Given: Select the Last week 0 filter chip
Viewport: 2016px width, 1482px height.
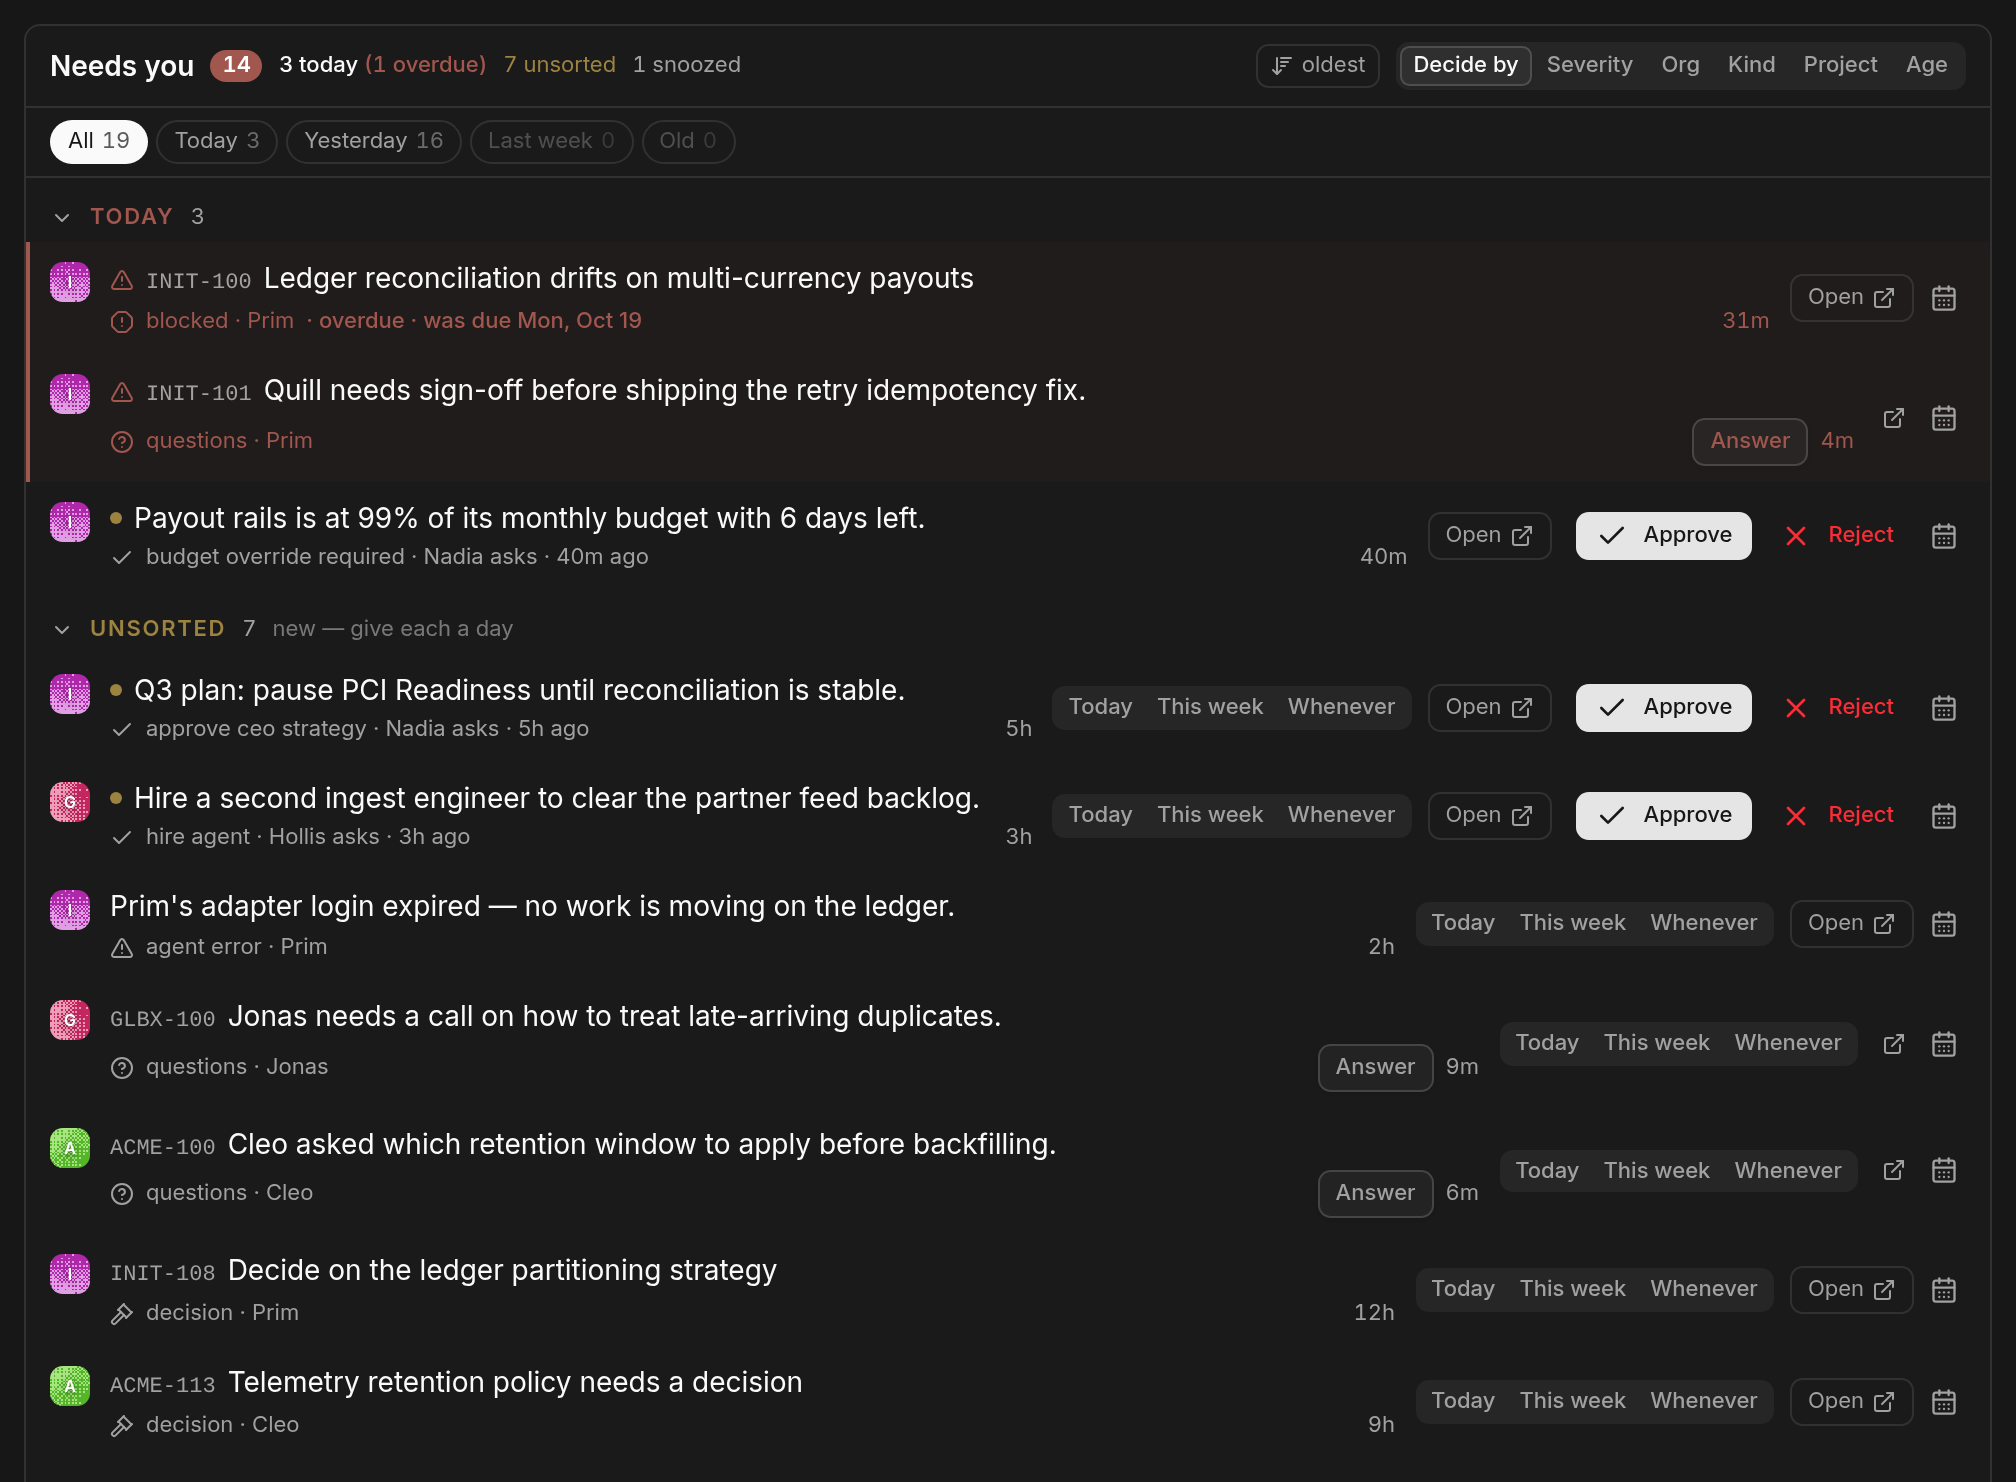Looking at the screenshot, I should 551,141.
